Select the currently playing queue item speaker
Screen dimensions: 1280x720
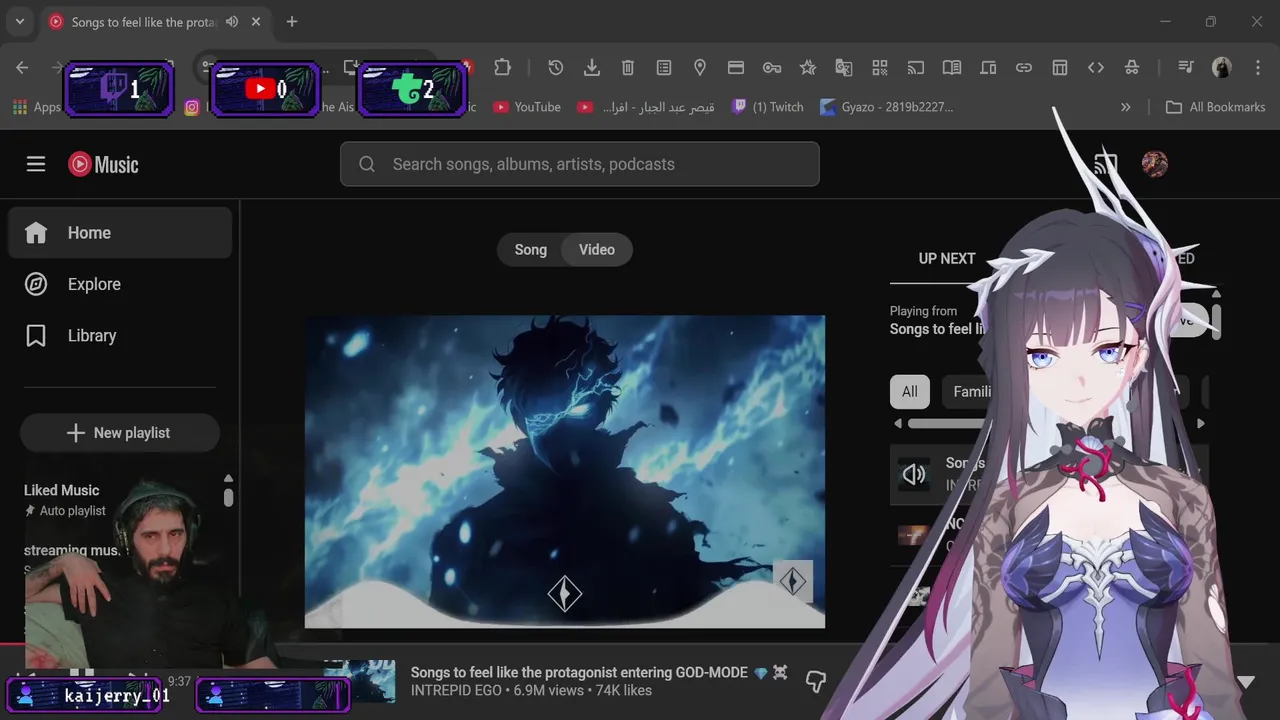(914, 474)
